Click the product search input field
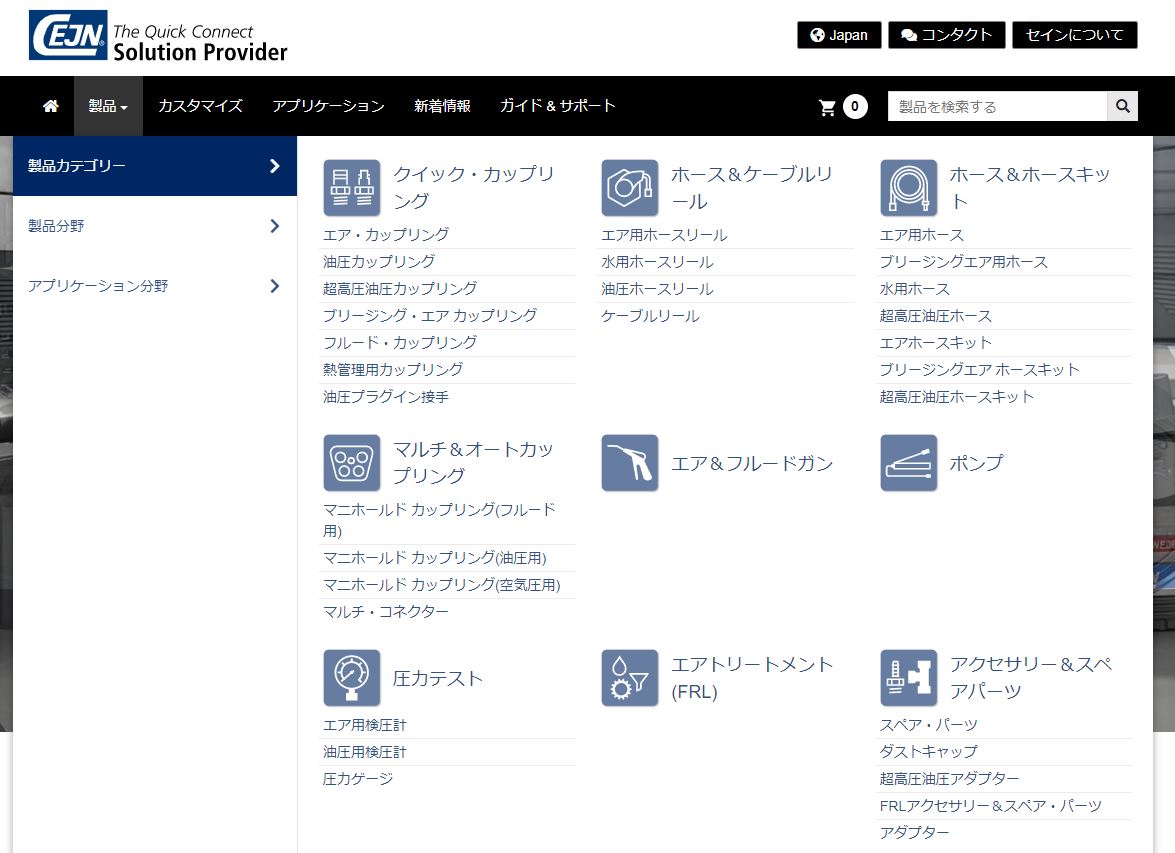1175x853 pixels. pyautogui.click(x=996, y=107)
